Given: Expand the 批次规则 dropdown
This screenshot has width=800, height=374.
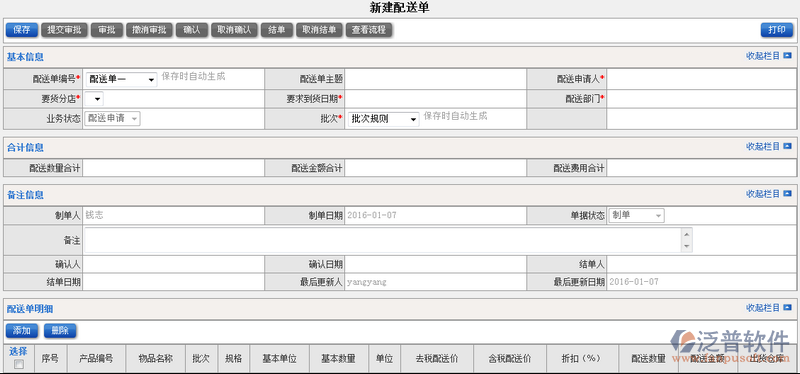Looking at the screenshot, I should click(384, 119).
